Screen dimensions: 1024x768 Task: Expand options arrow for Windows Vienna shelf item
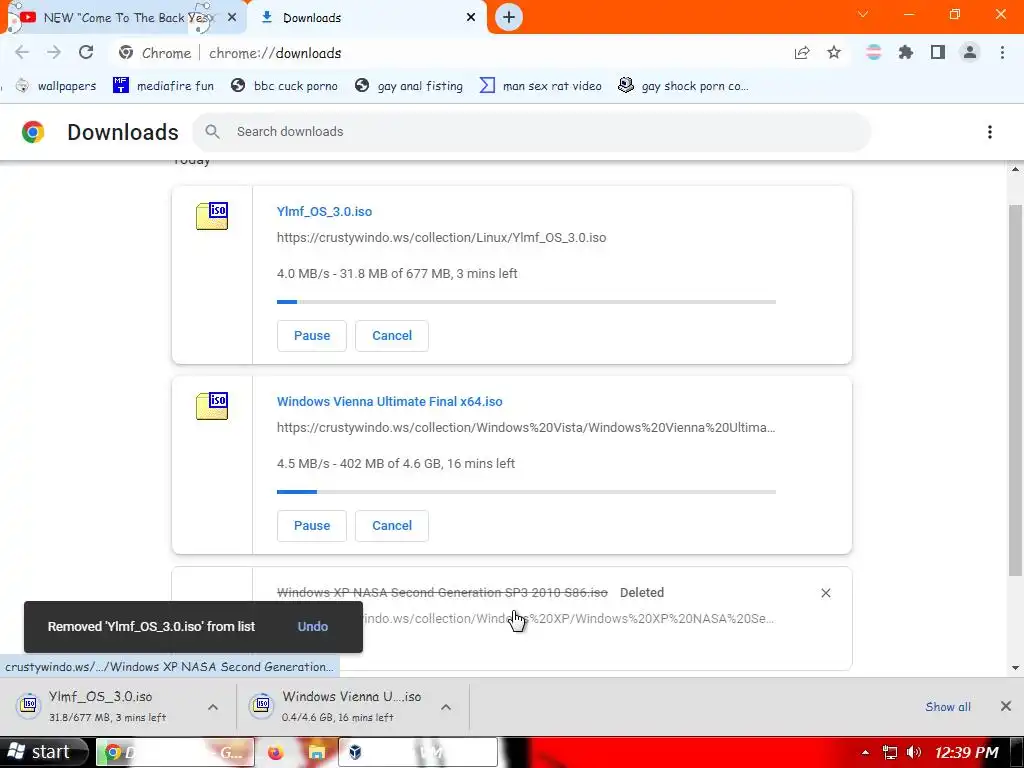pos(446,707)
